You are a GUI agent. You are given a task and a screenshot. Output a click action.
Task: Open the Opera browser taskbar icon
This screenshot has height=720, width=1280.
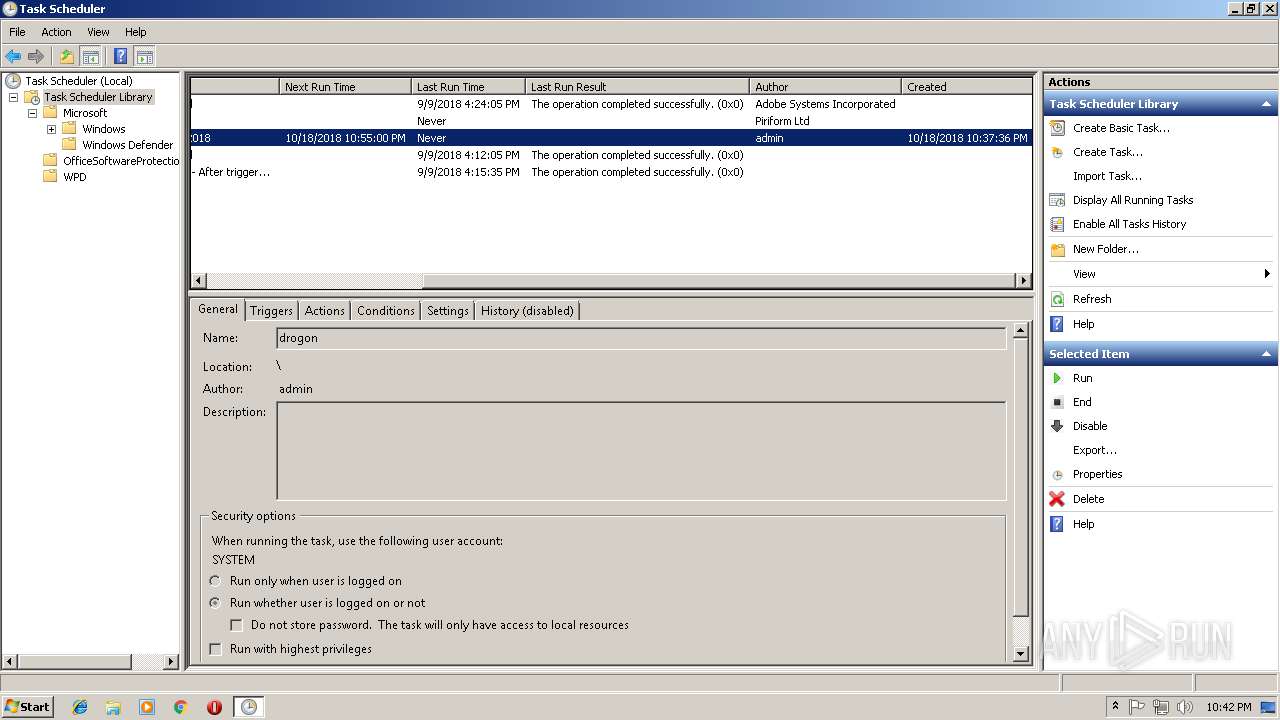pos(214,707)
